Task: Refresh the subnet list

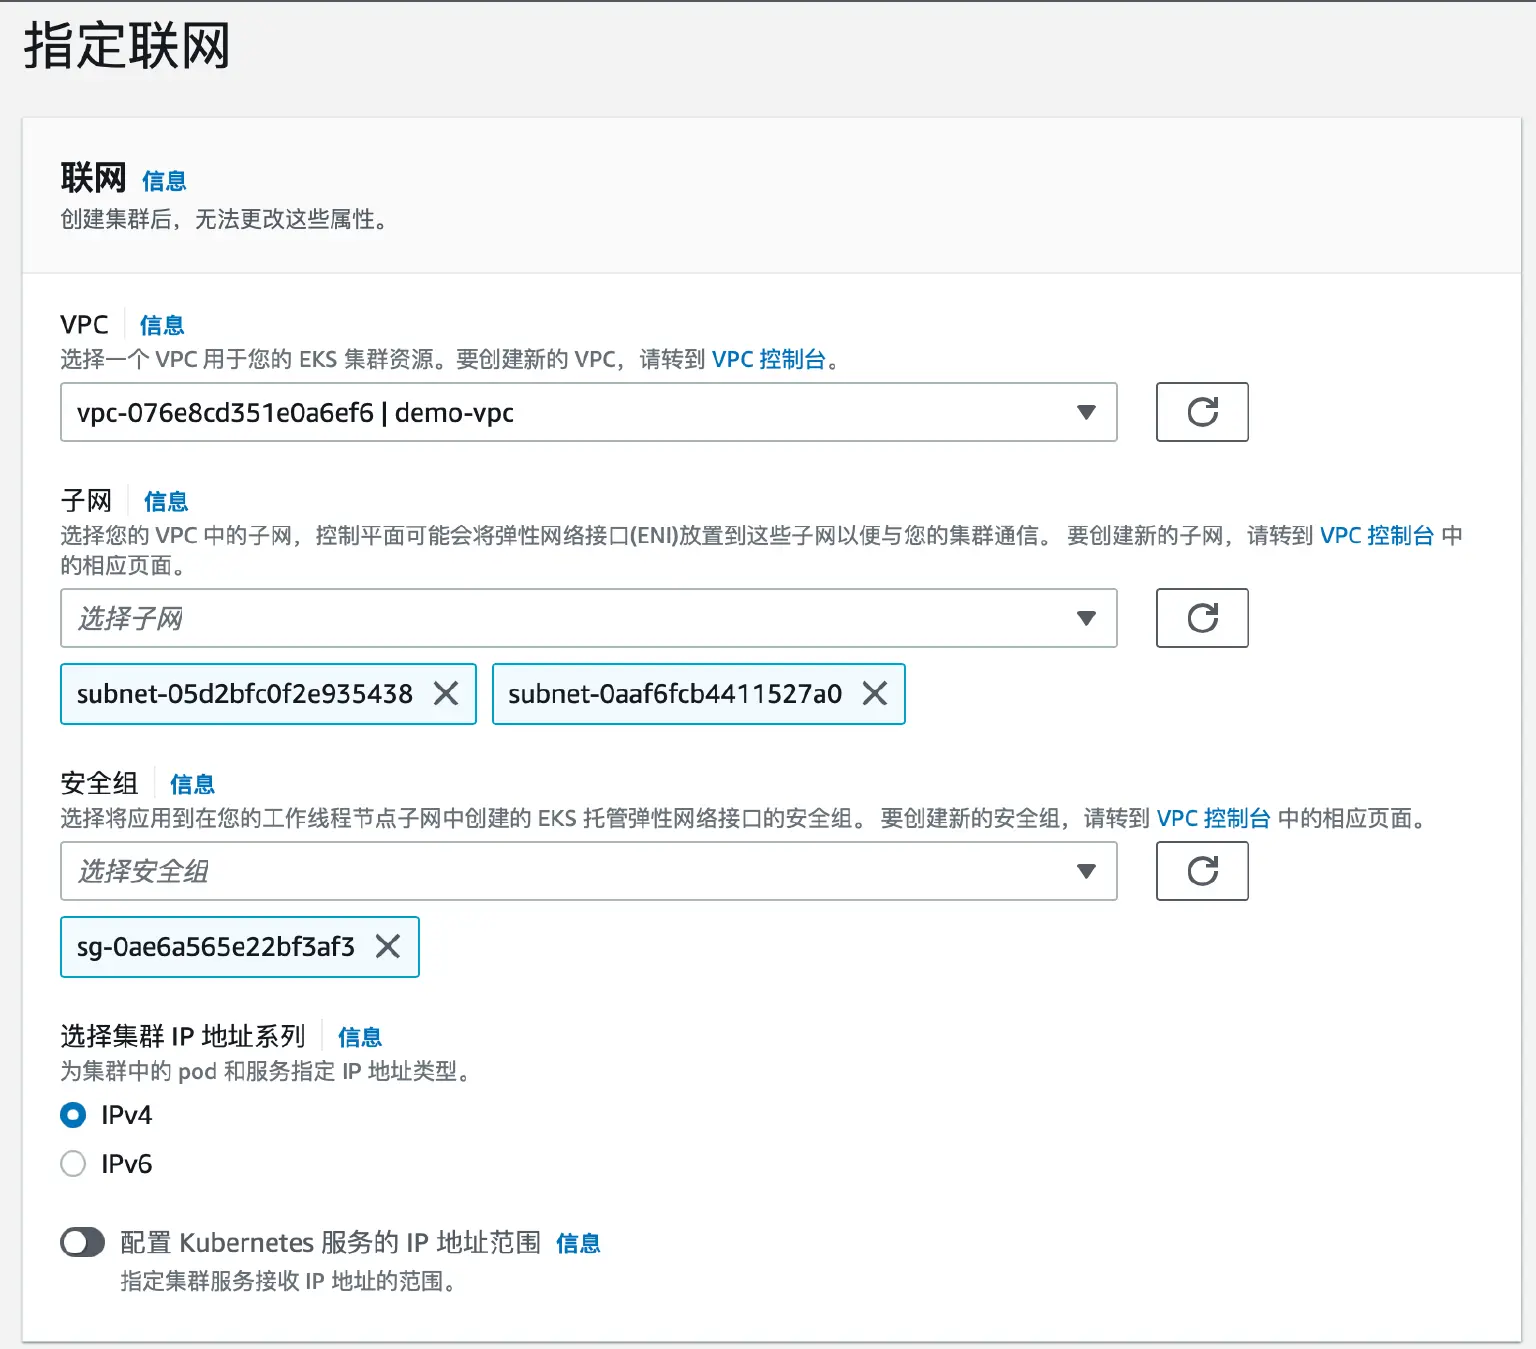Action: pos(1201,618)
